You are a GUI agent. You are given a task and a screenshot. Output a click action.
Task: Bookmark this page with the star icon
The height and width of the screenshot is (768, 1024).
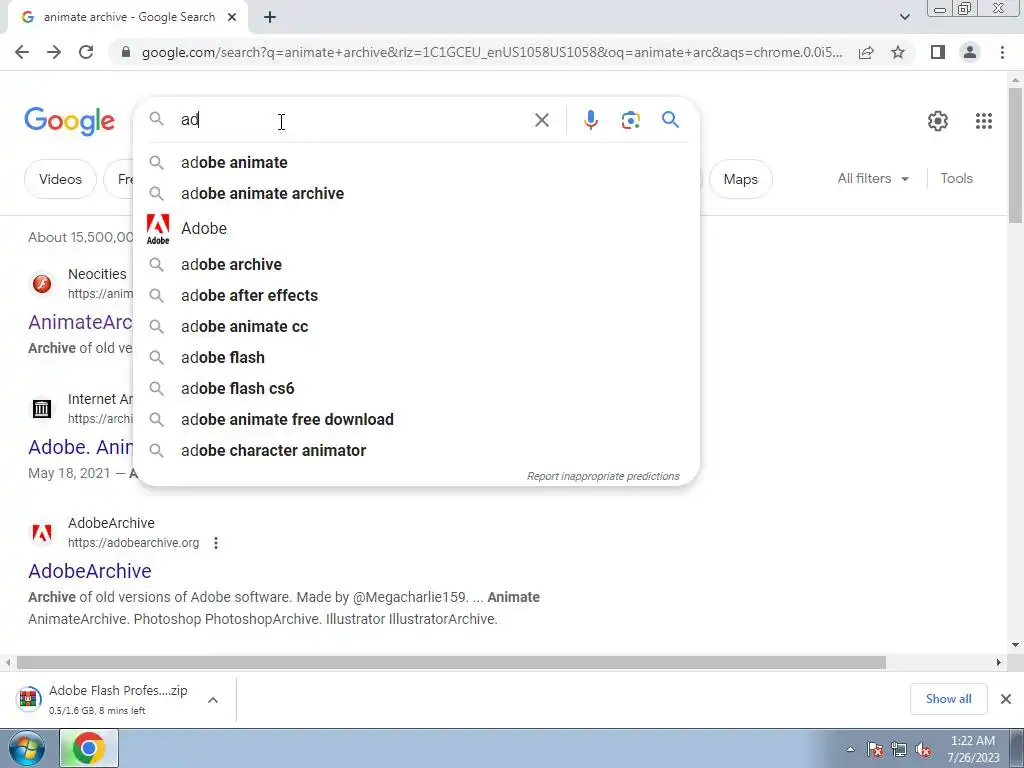click(x=898, y=52)
